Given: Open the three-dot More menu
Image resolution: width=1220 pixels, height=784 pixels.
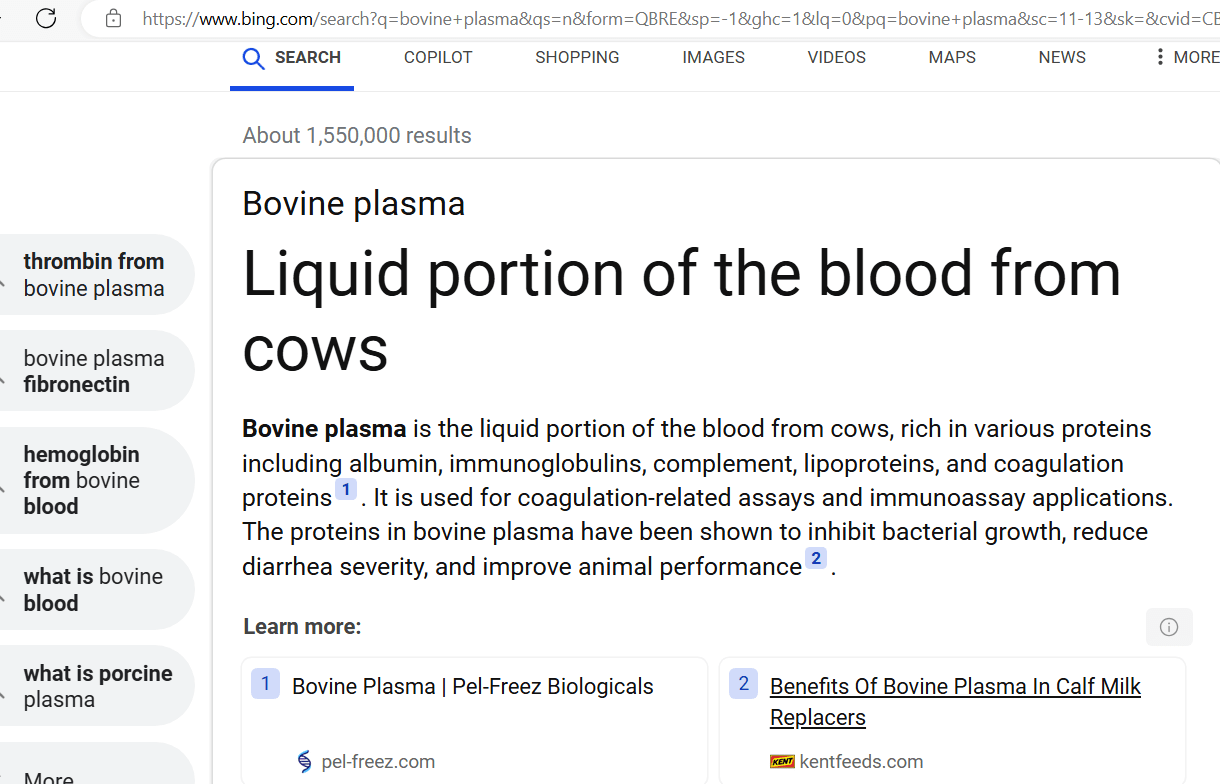Looking at the screenshot, I should [1160, 57].
